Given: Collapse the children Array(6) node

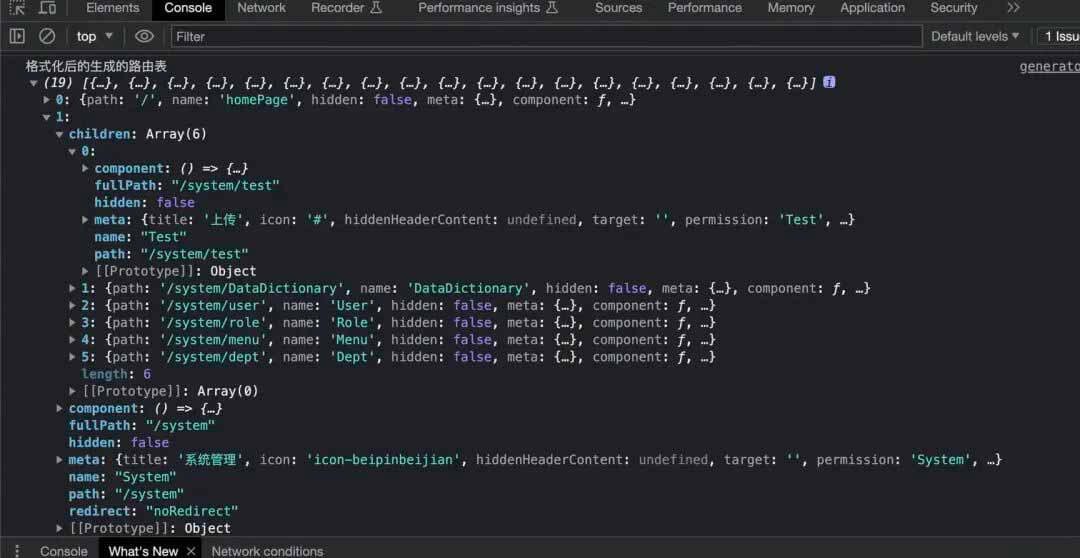Looking at the screenshot, I should pos(60,134).
